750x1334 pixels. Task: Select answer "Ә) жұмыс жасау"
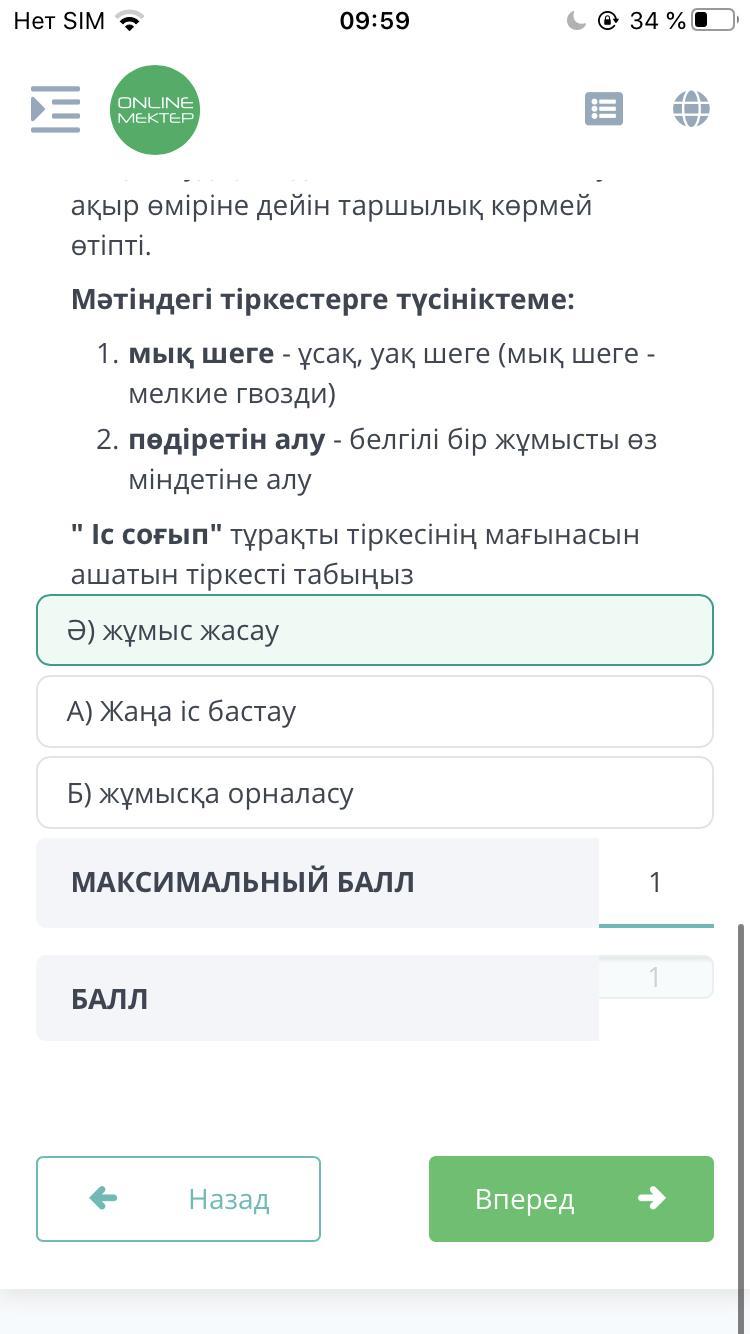(x=375, y=630)
